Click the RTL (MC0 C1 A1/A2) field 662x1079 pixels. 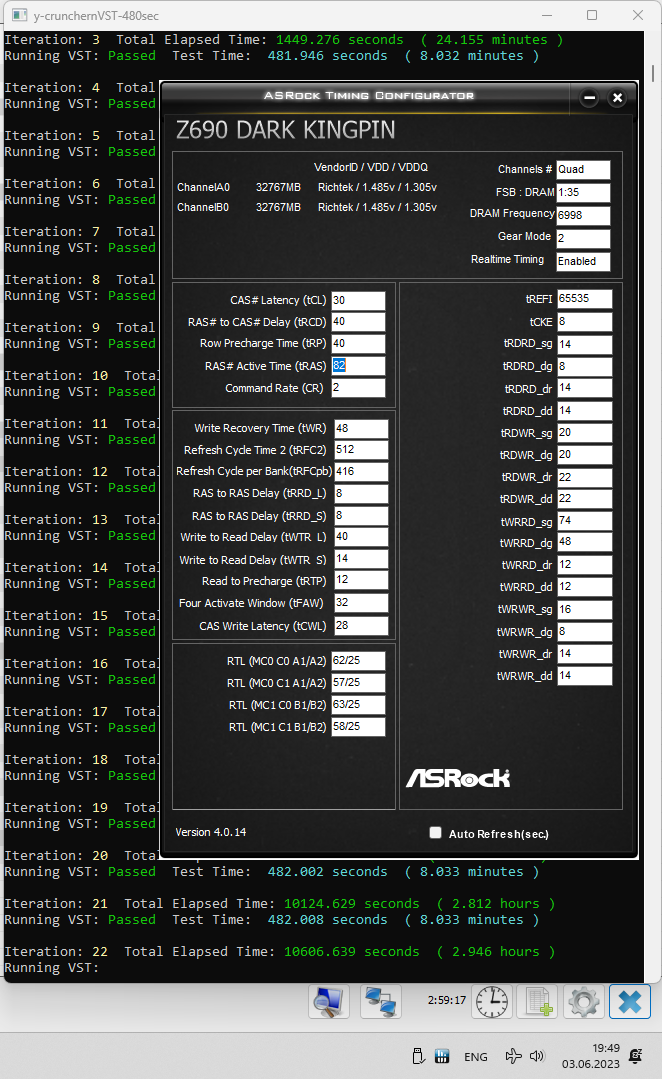pyautogui.click(x=359, y=683)
